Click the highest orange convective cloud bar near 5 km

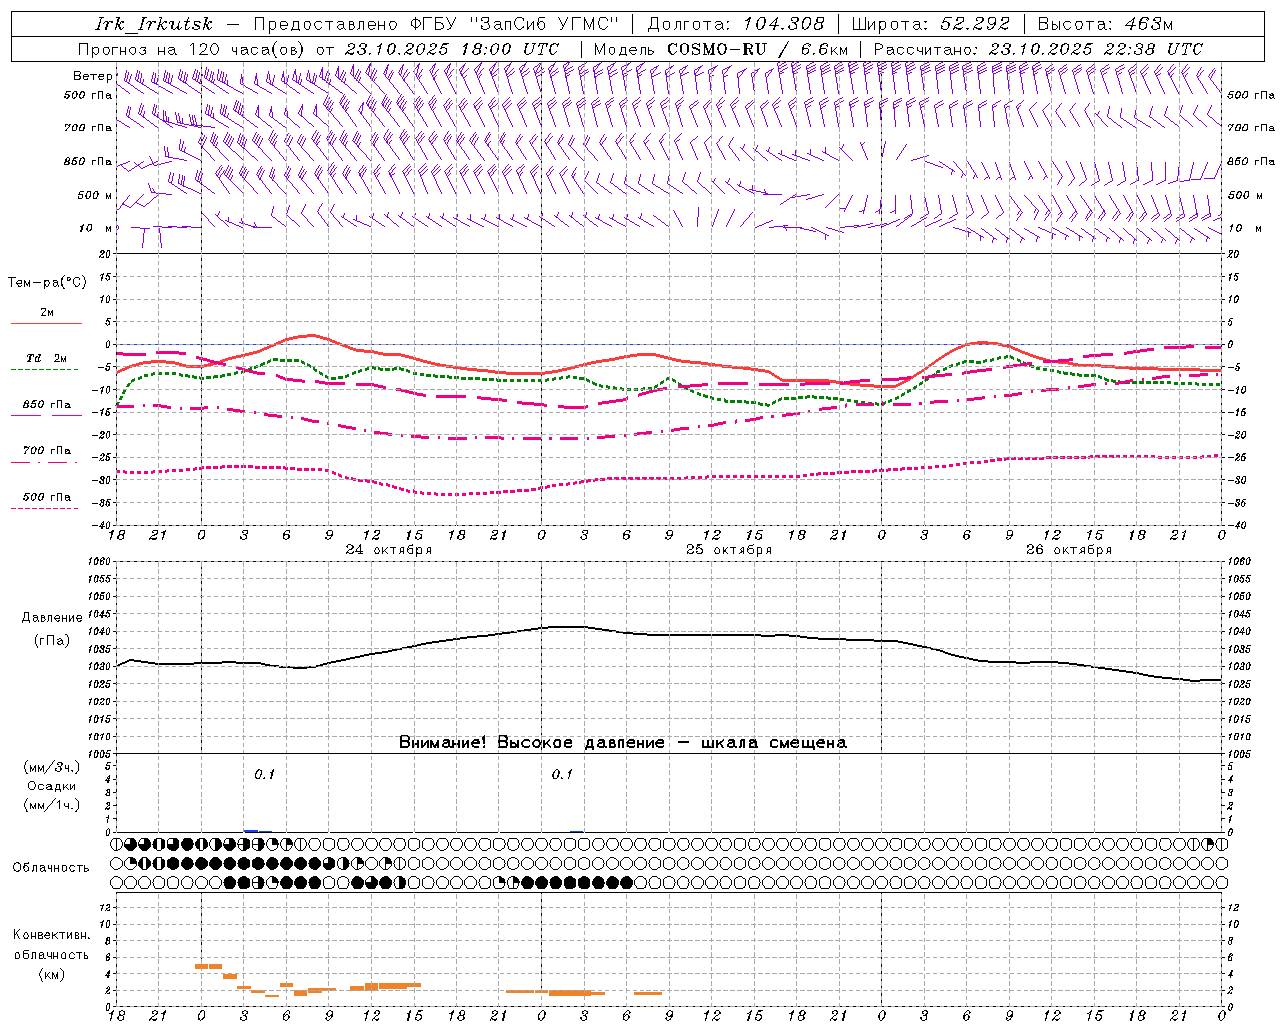point(208,966)
